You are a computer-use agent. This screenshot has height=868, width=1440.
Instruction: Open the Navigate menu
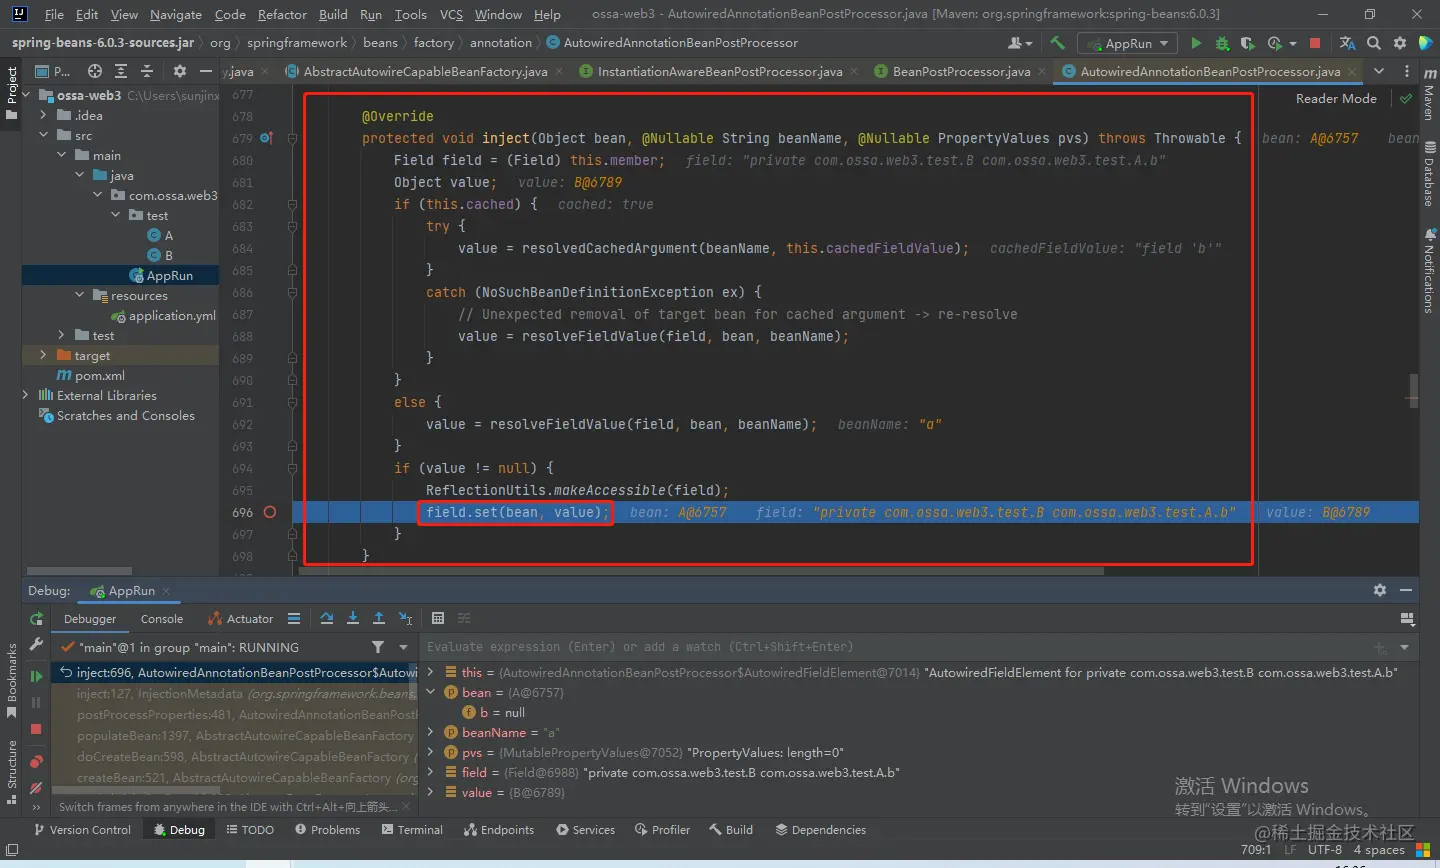(x=176, y=14)
